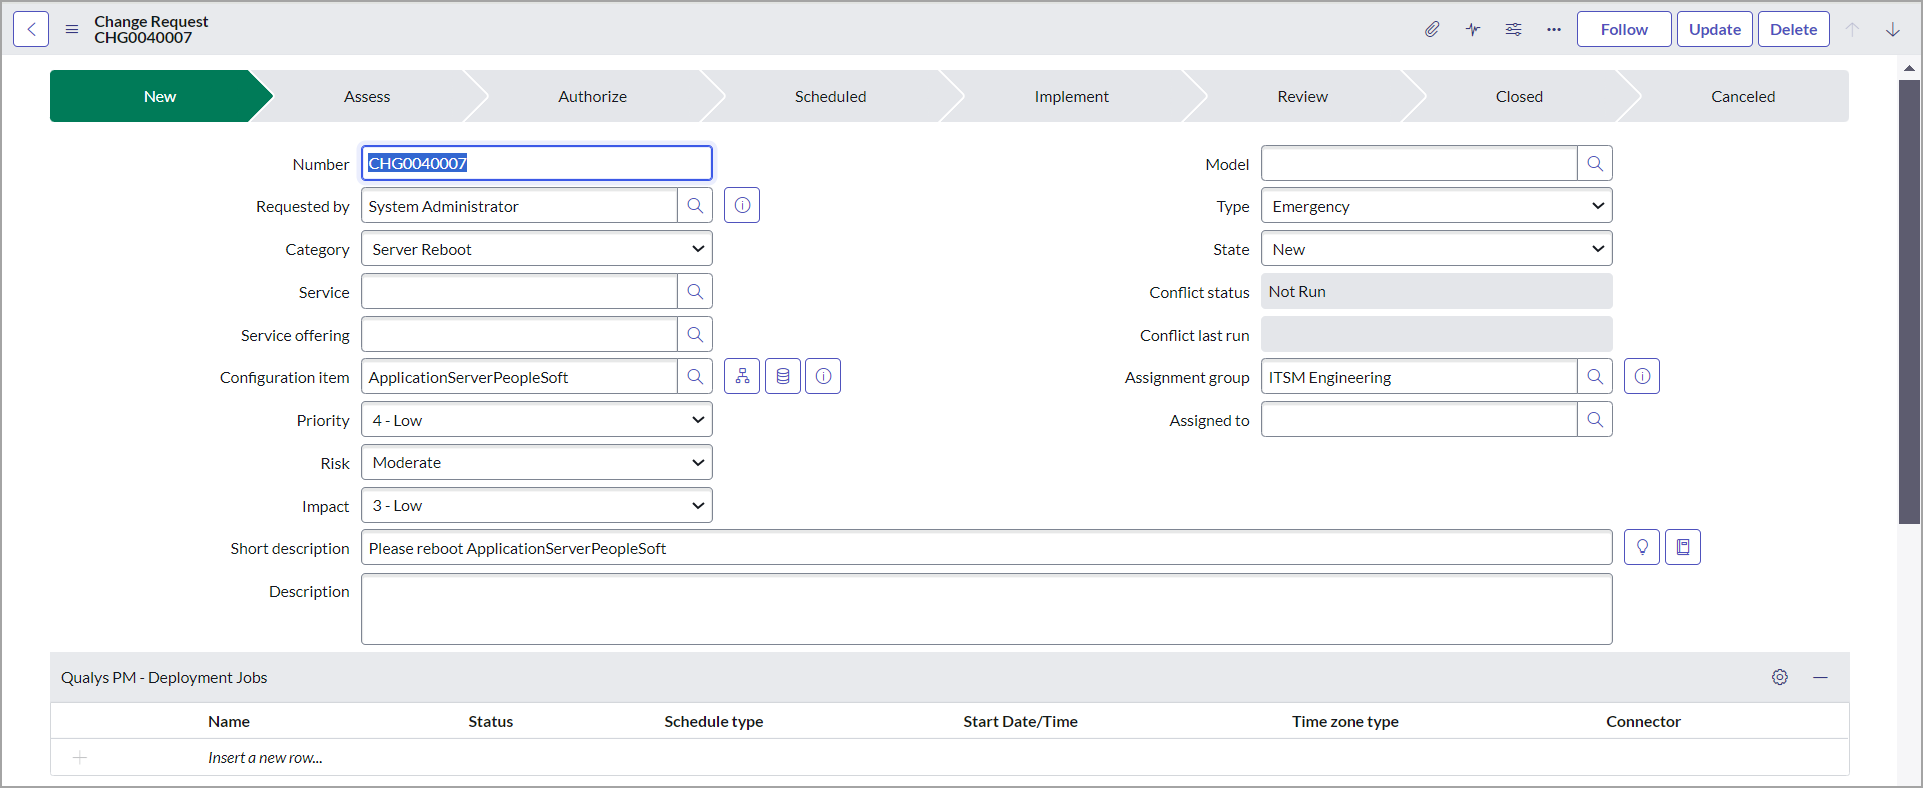Expand the Category dropdown
1923x788 pixels.
point(537,249)
